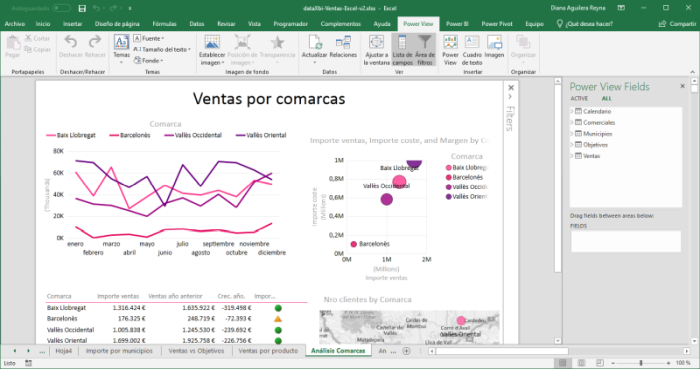The height and width of the screenshot is (369, 700).
Task: Toggle the Autoguardado switch
Action: pyautogui.click(x=61, y=8)
